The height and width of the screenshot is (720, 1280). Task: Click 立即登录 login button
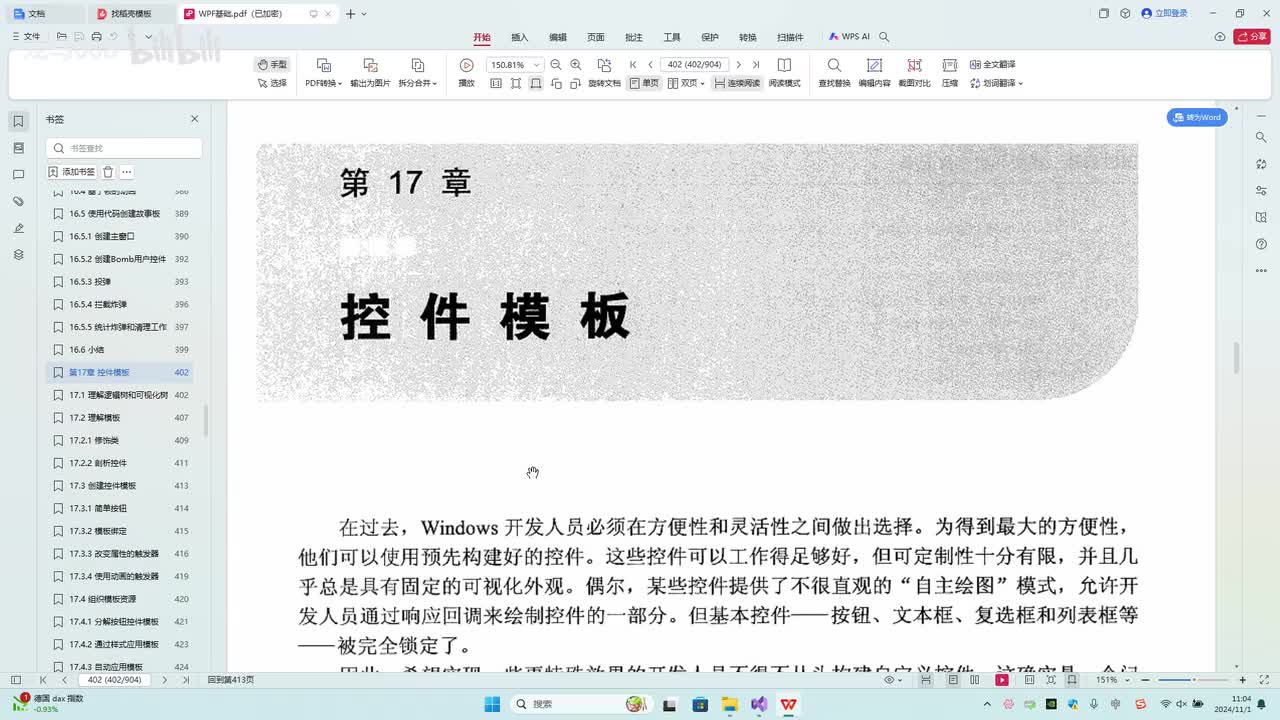[x=1165, y=14]
